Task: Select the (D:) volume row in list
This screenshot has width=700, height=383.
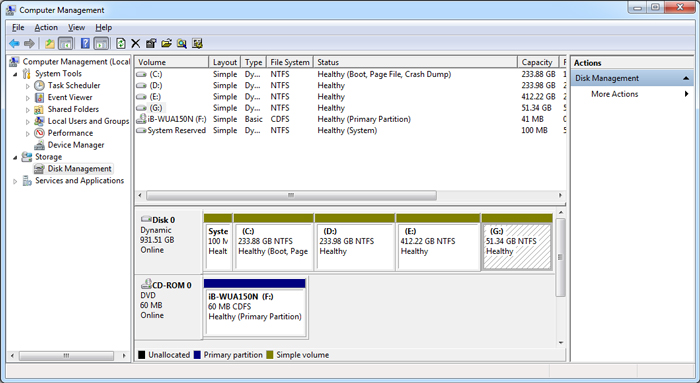Action: 351,85
